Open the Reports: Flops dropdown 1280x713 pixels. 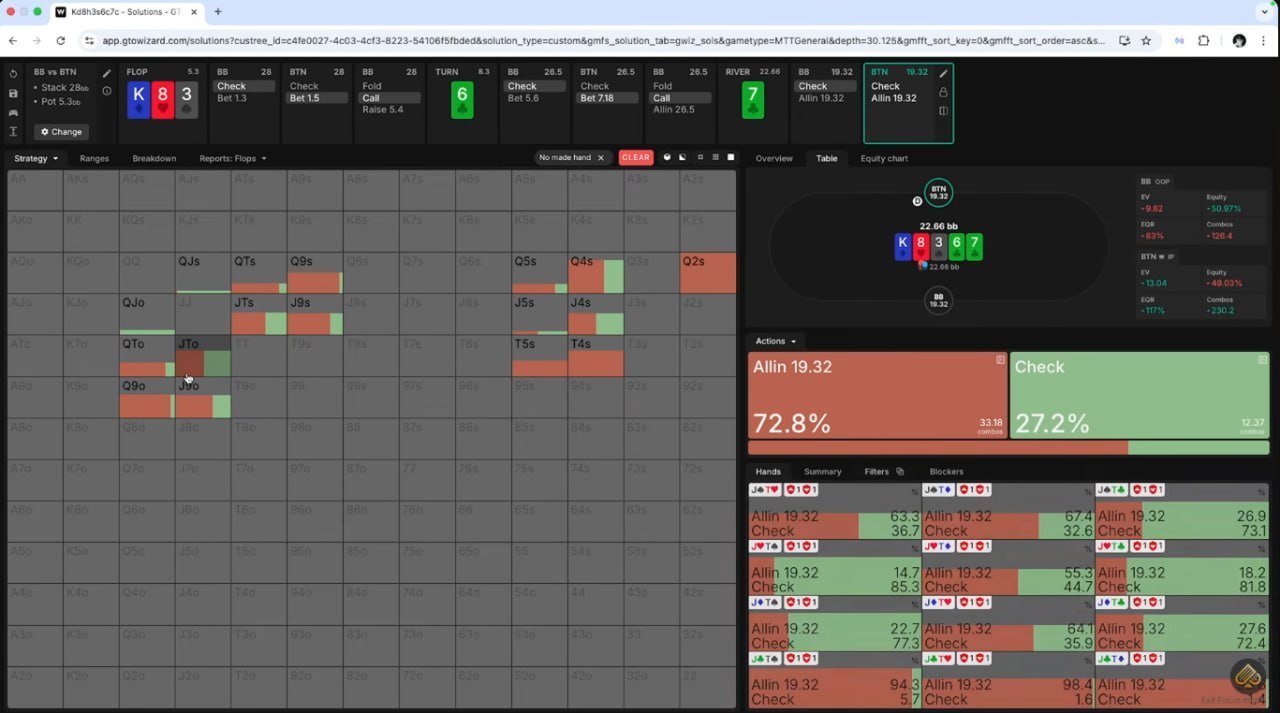point(232,158)
